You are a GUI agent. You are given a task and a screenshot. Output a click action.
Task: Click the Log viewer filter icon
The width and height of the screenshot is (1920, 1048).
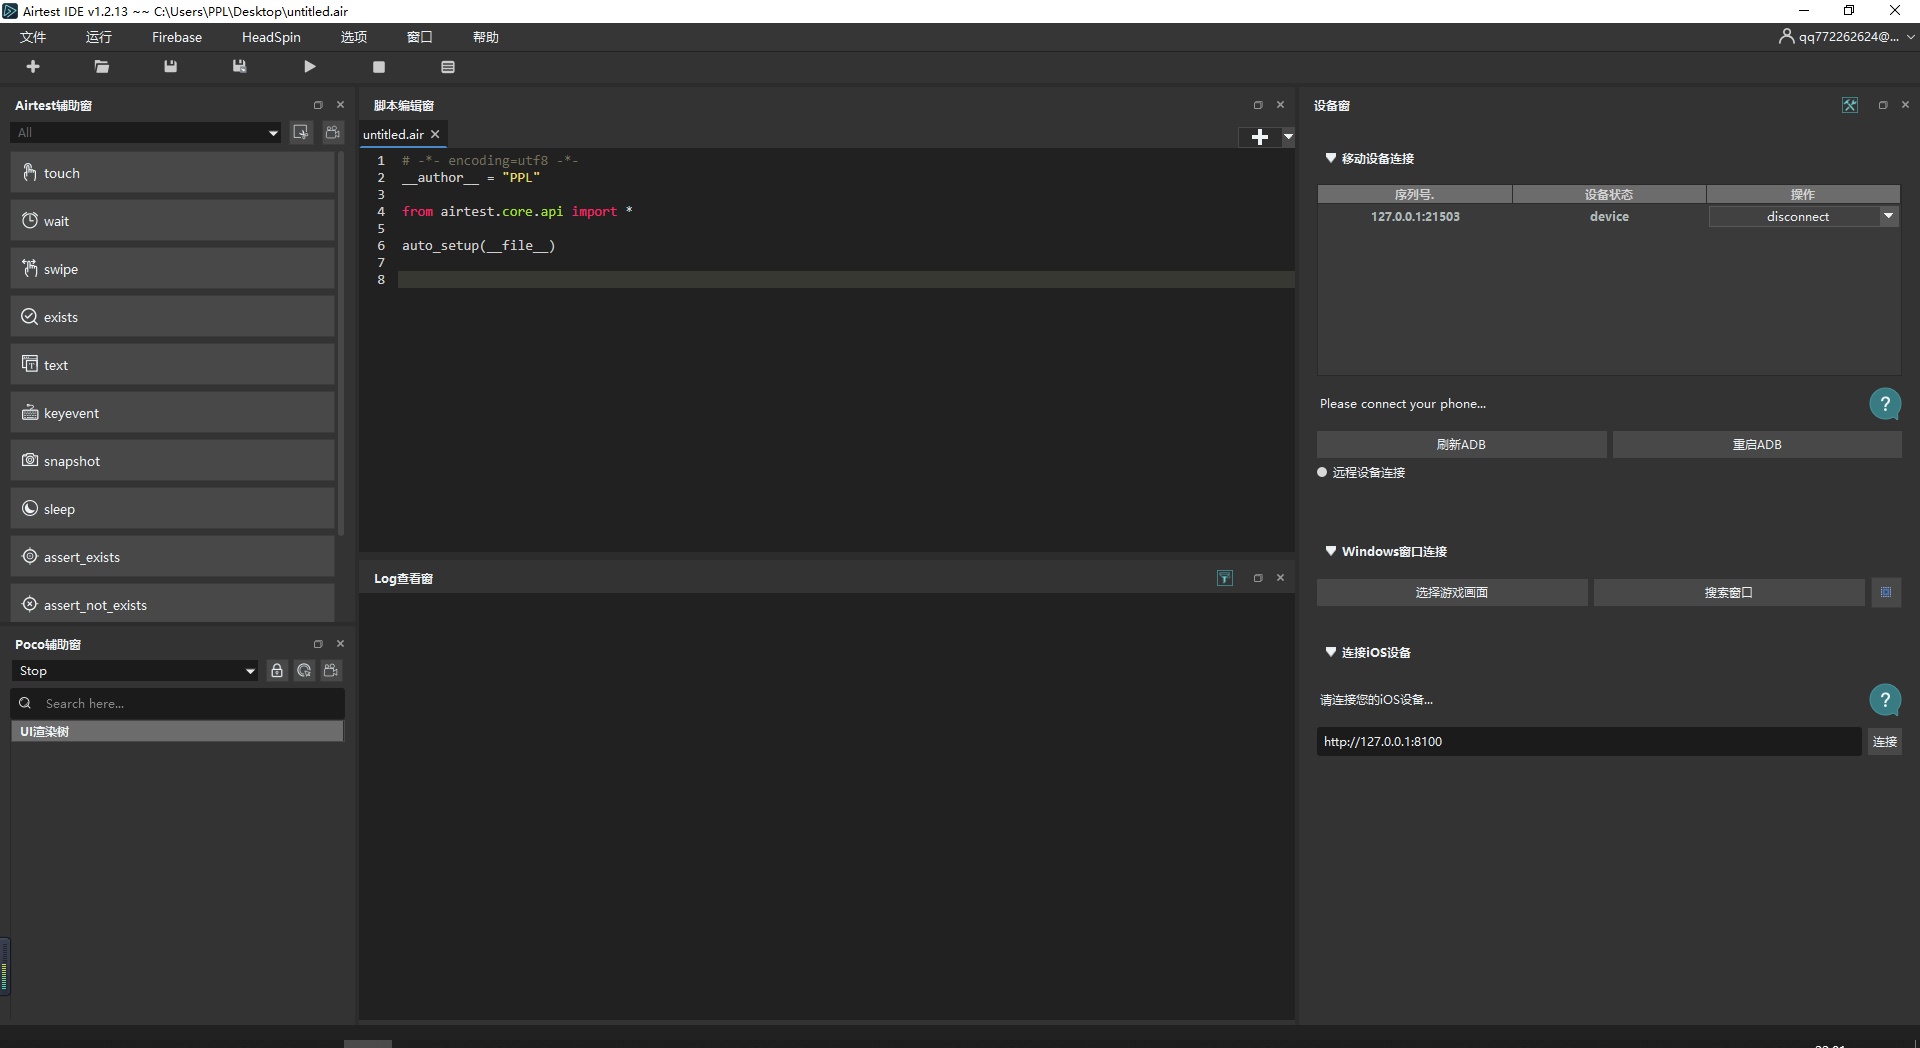[1225, 578]
